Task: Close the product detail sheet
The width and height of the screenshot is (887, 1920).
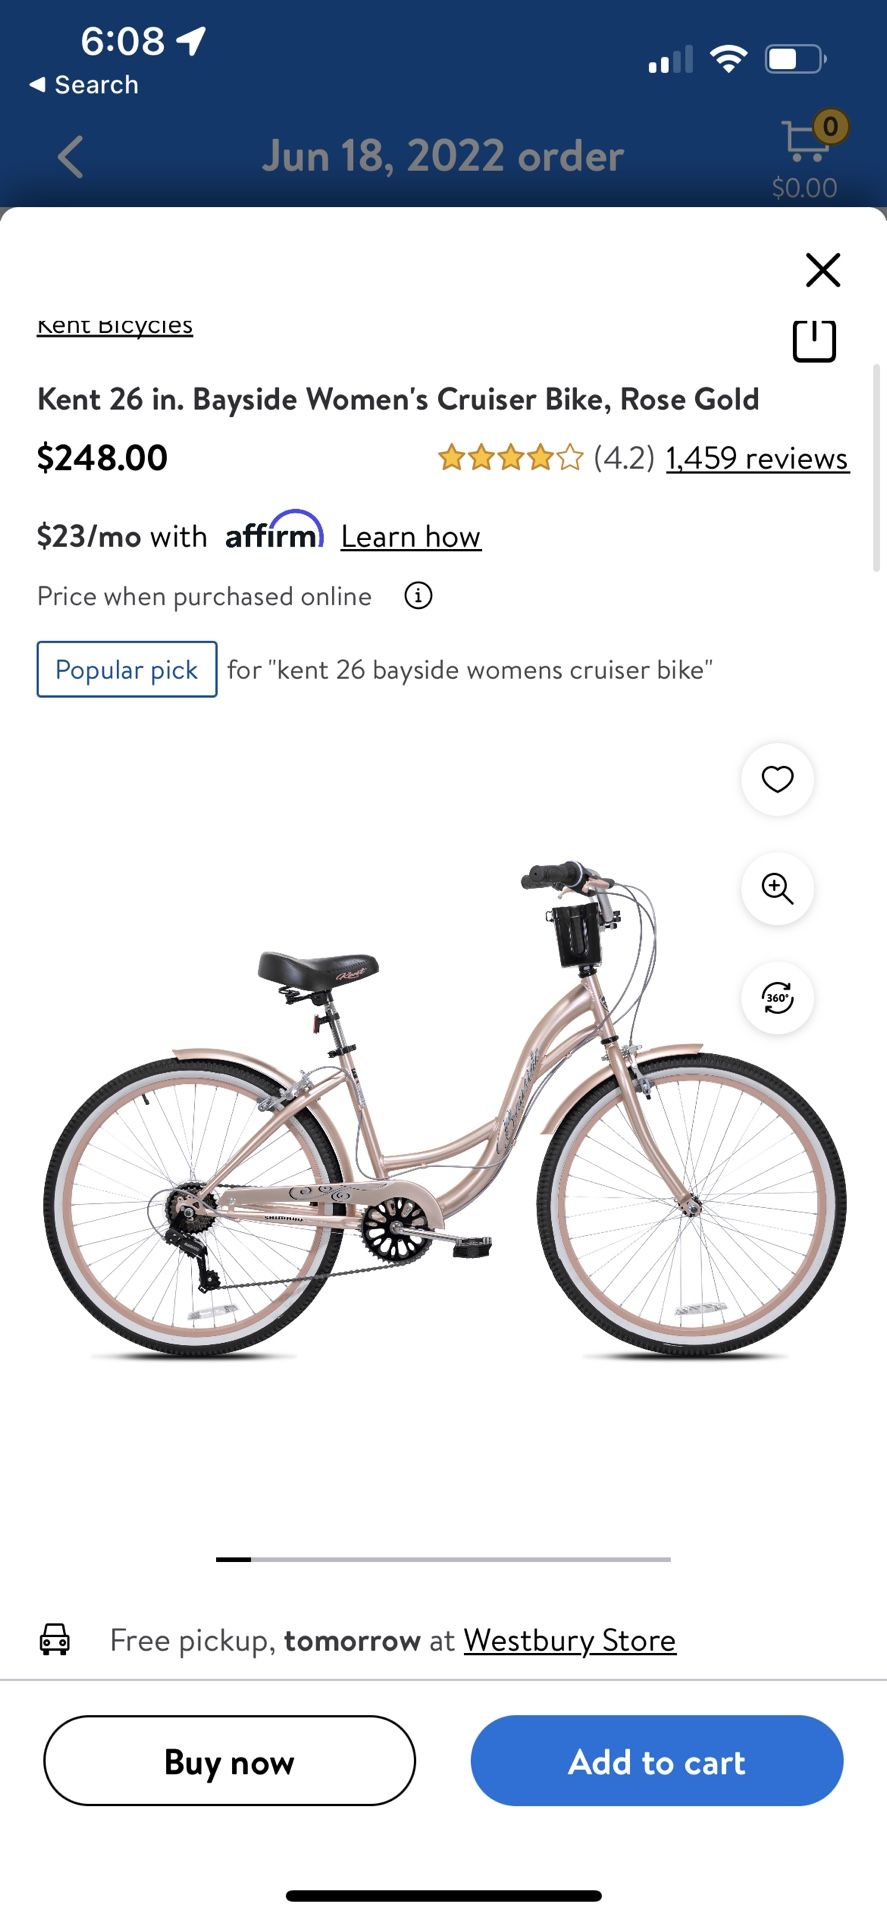Action: [823, 270]
